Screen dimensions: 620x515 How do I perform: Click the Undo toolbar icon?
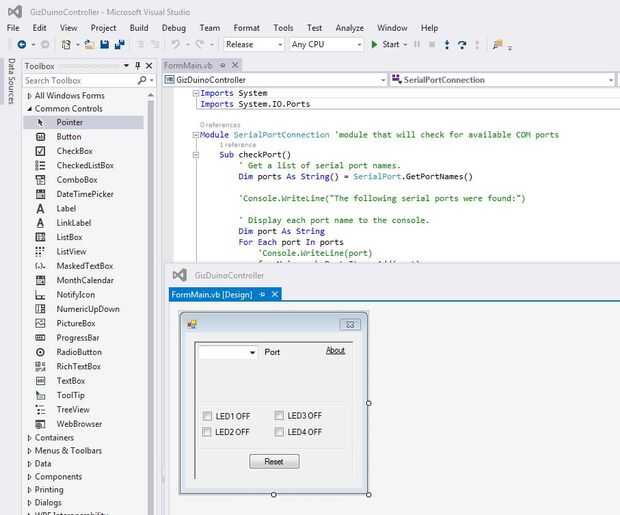click(176, 45)
